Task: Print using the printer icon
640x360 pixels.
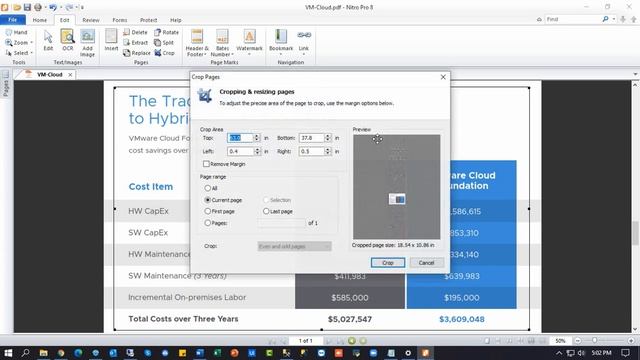Action: [x=38, y=7]
